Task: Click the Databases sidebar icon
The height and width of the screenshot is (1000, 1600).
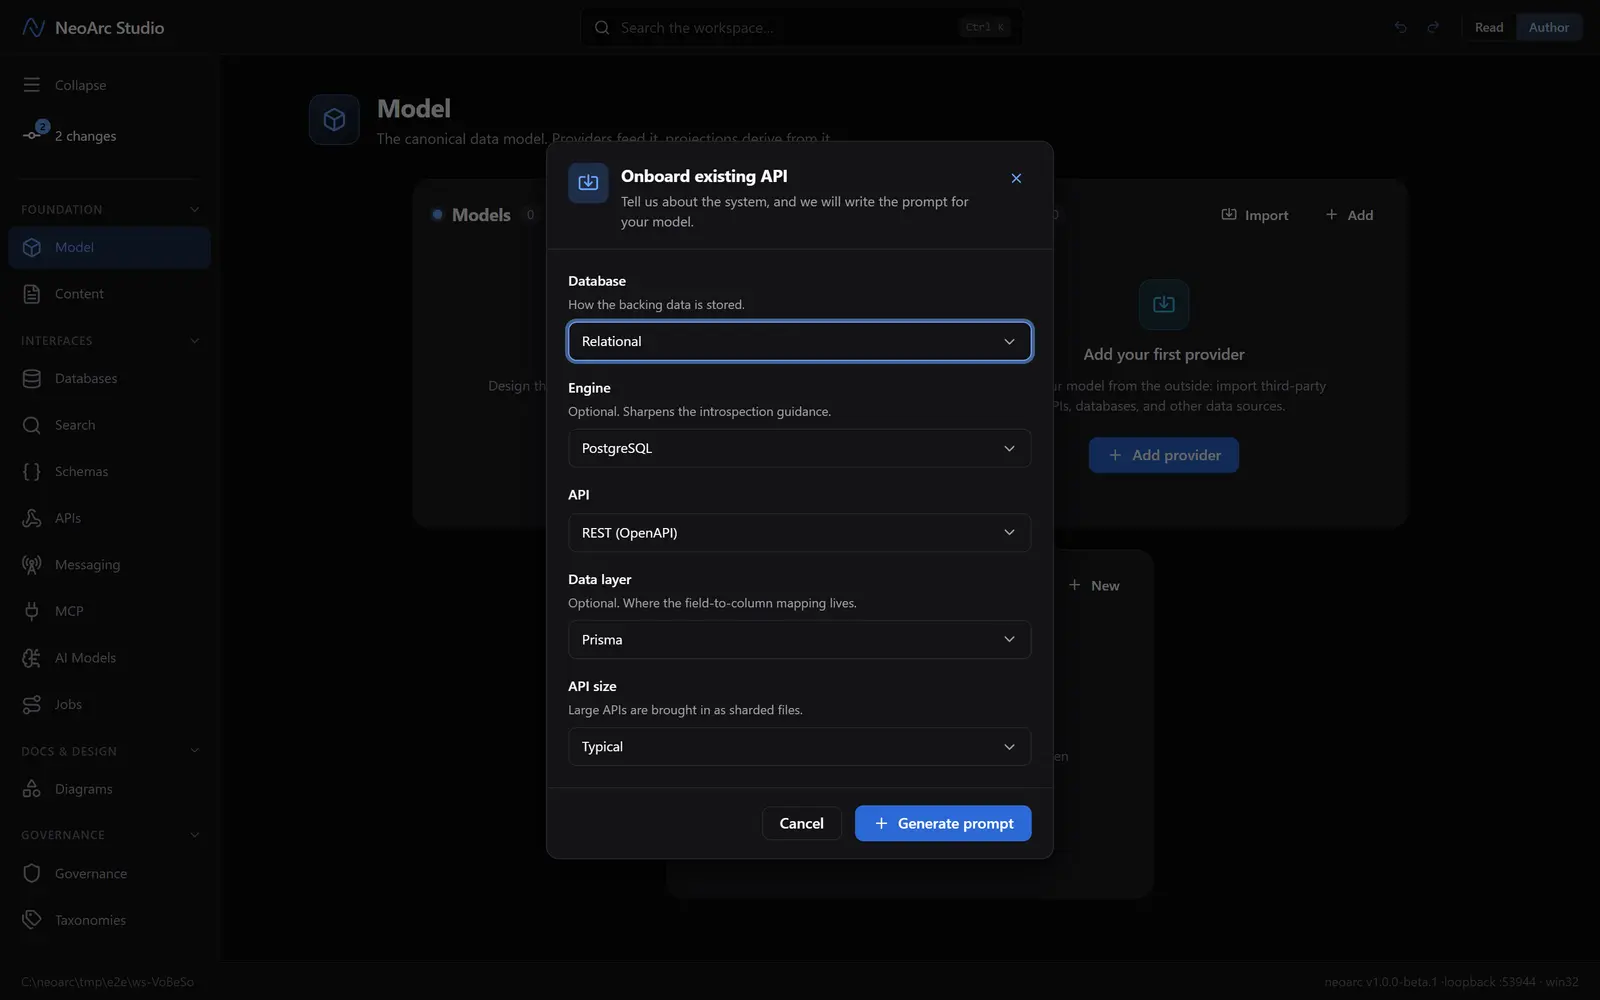Action: 32,379
